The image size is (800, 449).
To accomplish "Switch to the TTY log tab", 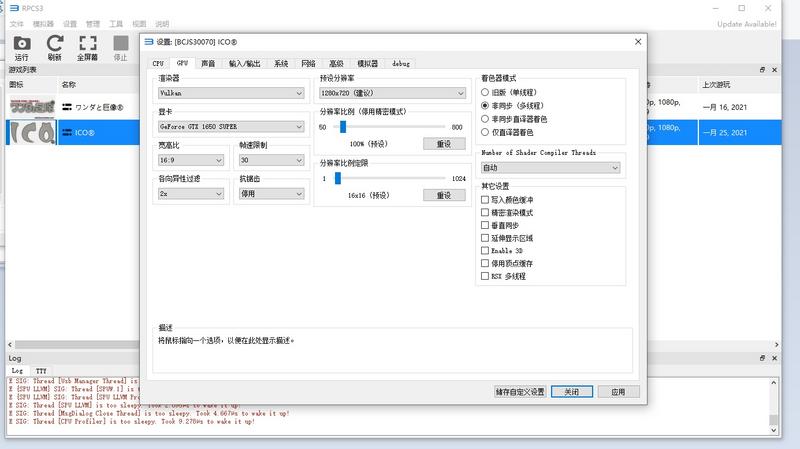I will [x=41, y=371].
